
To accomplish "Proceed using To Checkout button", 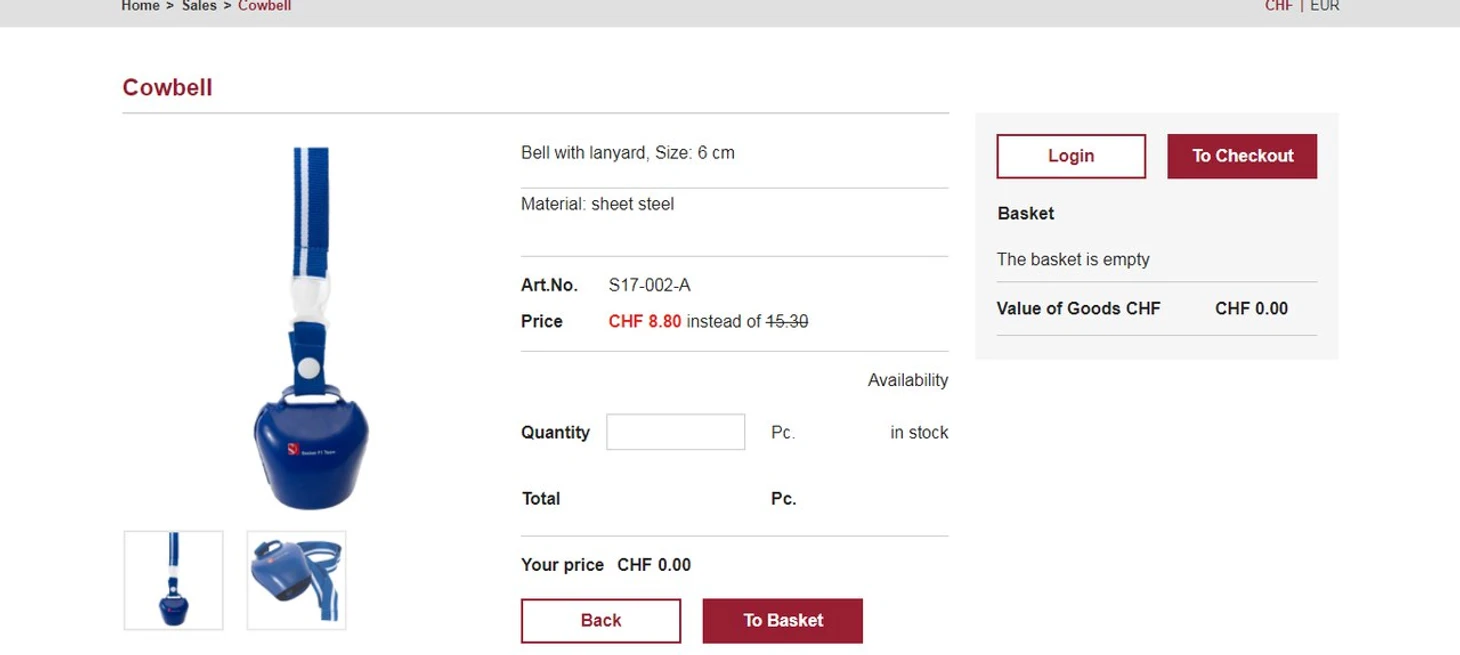I will [1241, 156].
